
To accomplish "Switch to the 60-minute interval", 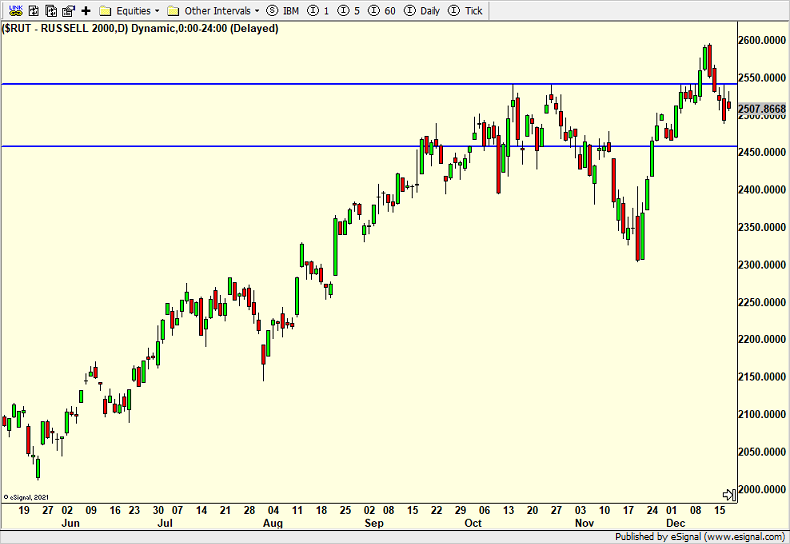I will [385, 11].
